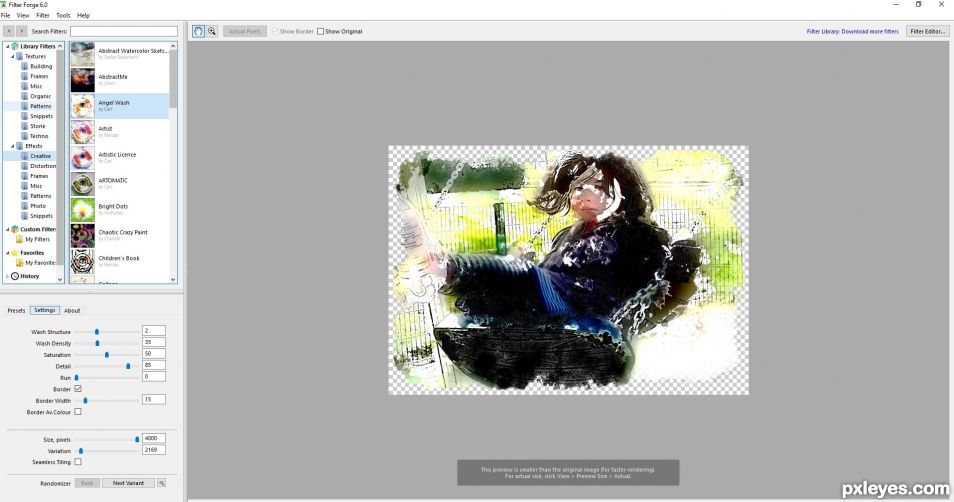Screen dimensions: 954x502
Task: Go forward with the right arrow button
Action: [22, 31]
